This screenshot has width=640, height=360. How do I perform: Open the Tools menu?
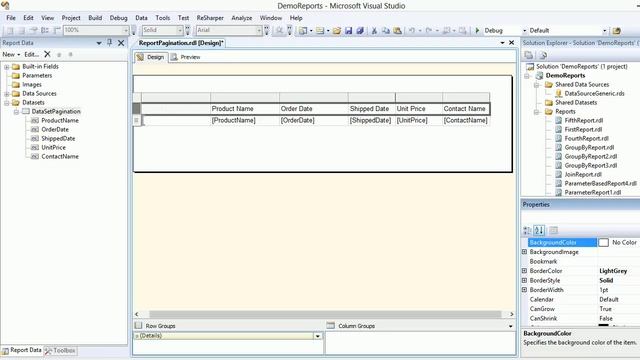point(162,18)
